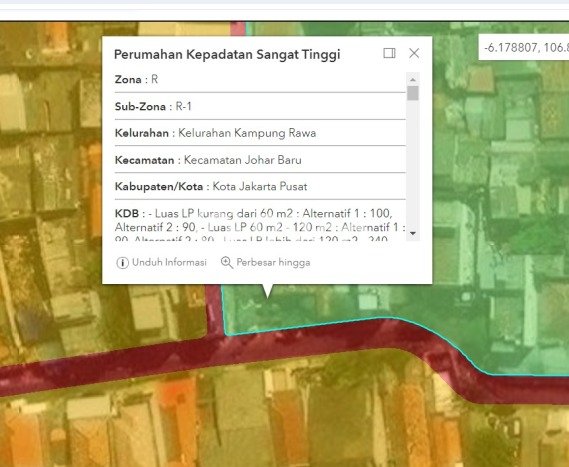Click the text Kecamatan Johar Baru
The width and height of the screenshot is (569, 467).
[243, 160]
